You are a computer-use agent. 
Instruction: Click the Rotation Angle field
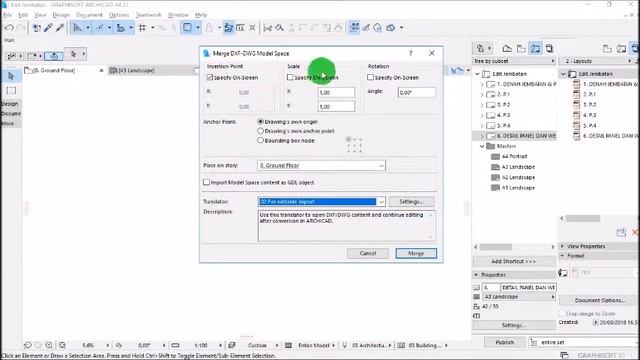coord(416,93)
